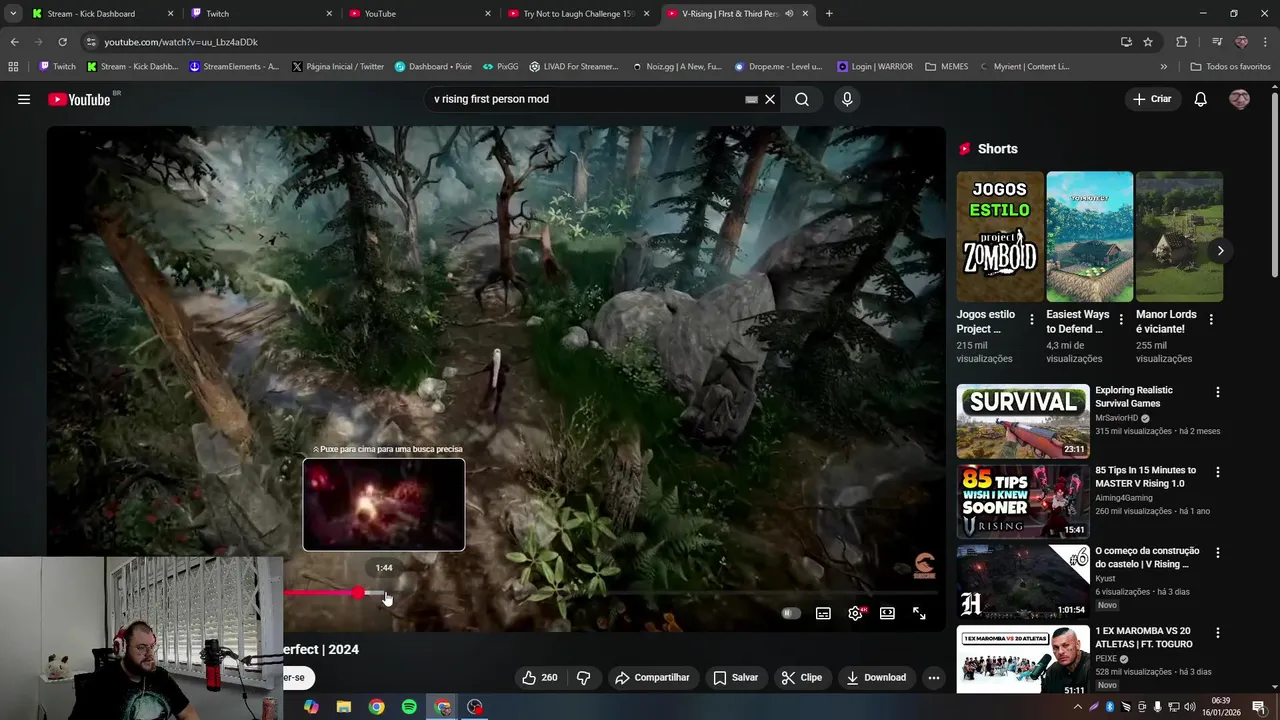This screenshot has width=1280, height=720.
Task: Create a clip with Clipe
Action: click(802, 677)
